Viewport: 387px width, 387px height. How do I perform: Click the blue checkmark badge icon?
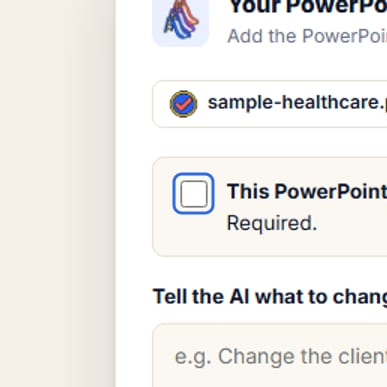[183, 104]
